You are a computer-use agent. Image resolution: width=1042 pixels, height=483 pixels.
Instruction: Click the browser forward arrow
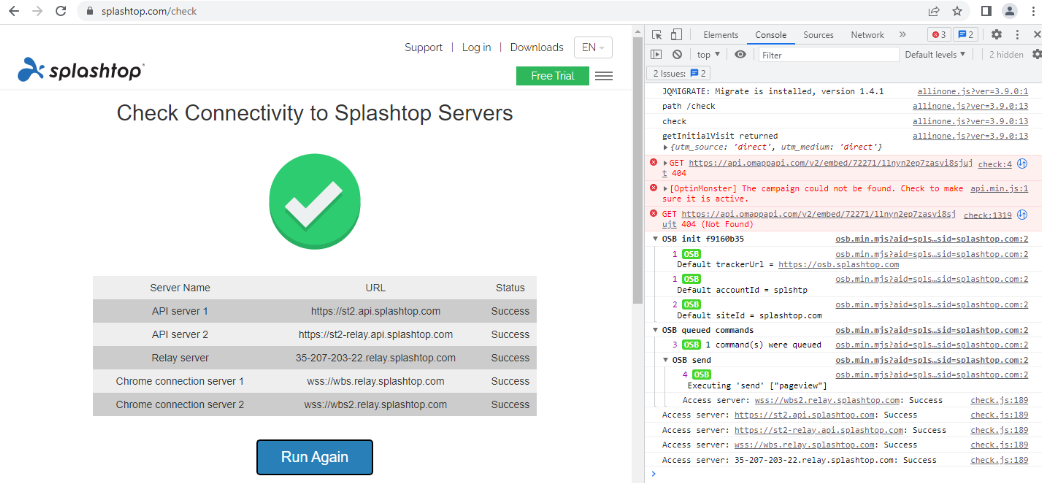click(x=37, y=11)
